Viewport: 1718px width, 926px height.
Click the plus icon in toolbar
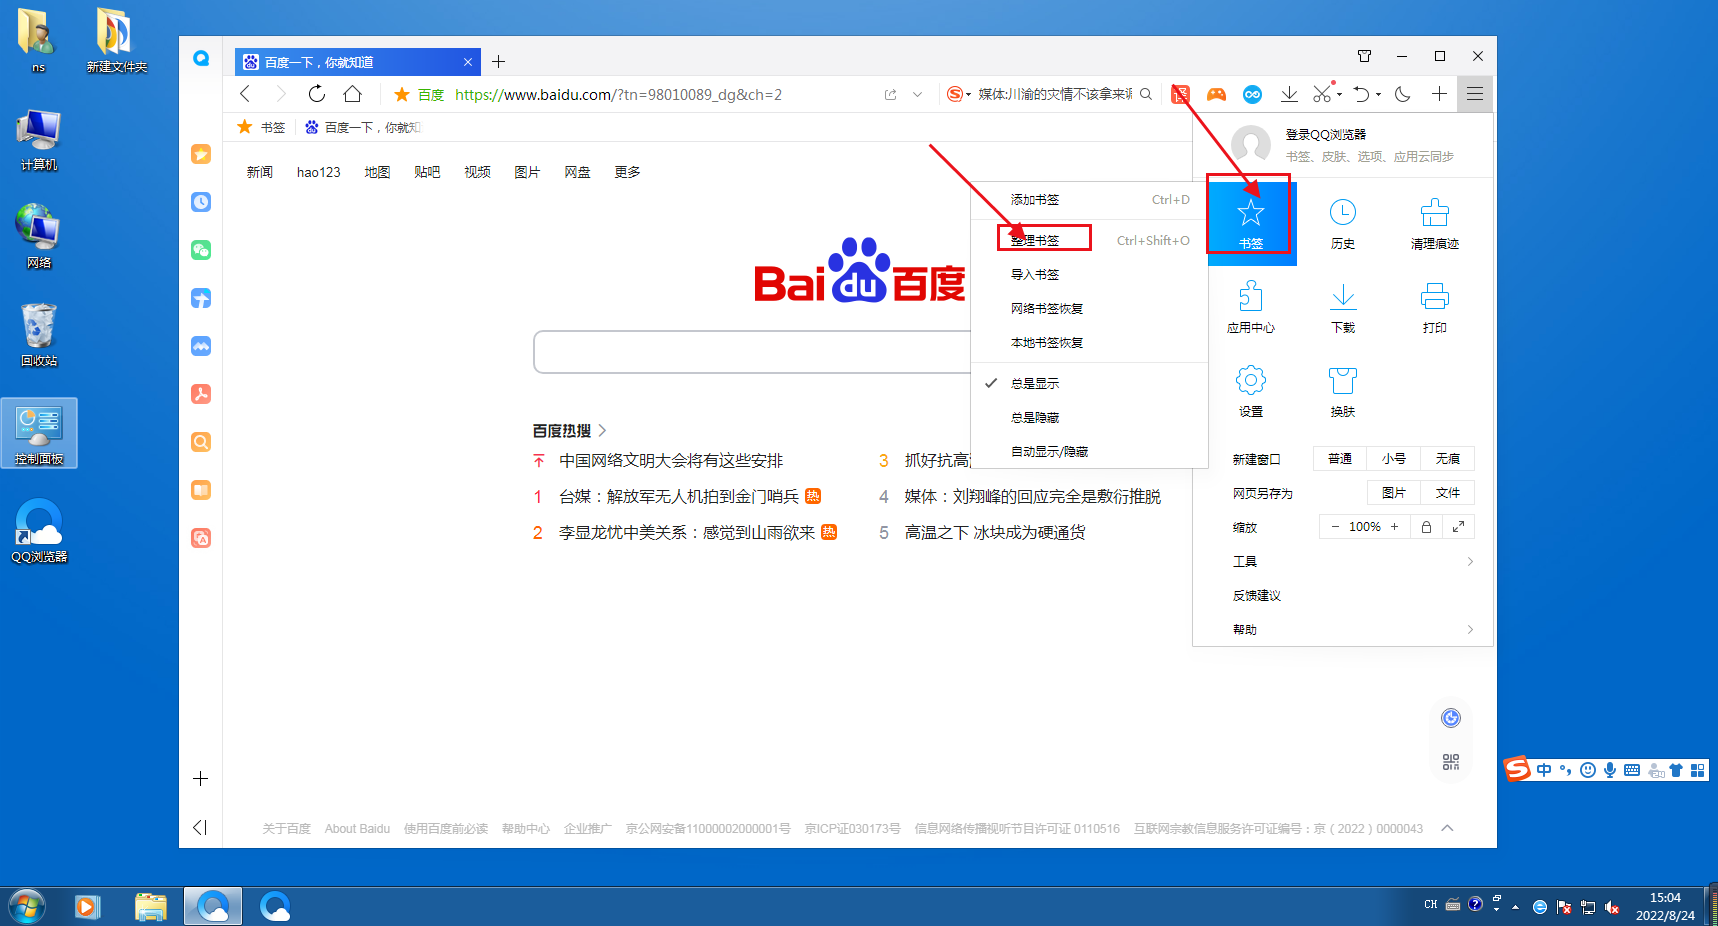tap(1439, 94)
